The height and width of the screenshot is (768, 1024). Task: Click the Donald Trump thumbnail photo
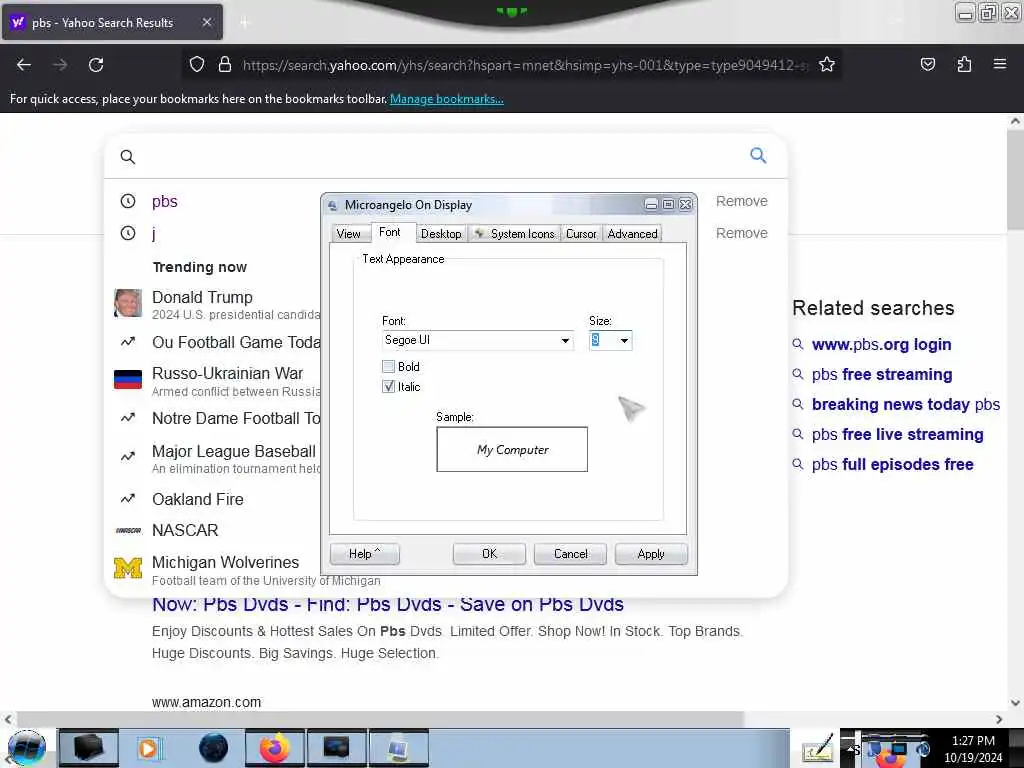click(x=128, y=303)
